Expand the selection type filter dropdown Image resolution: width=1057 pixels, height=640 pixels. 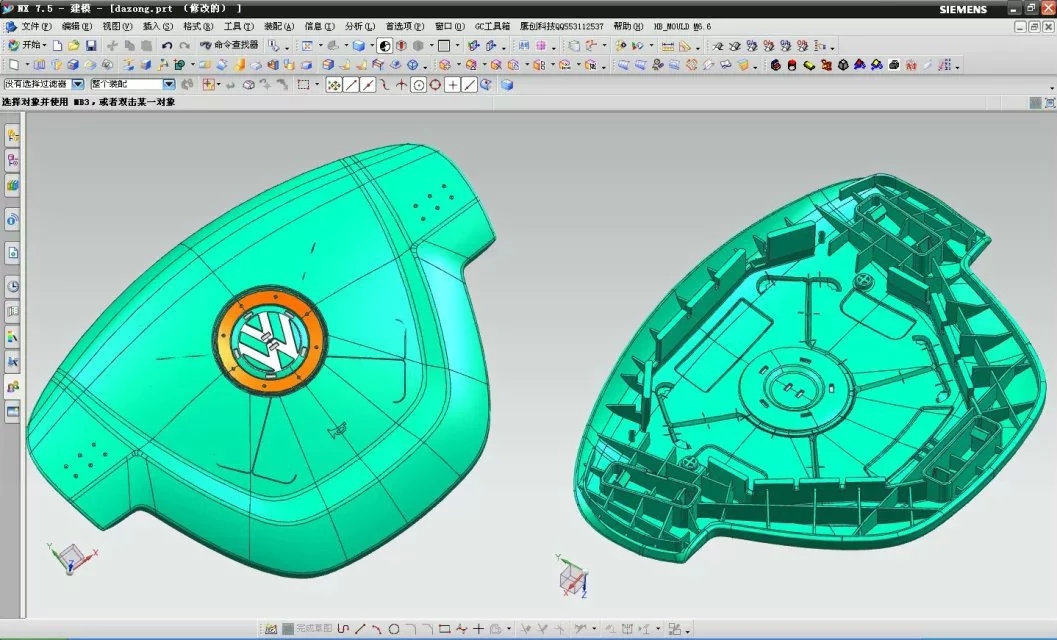click(x=77, y=85)
